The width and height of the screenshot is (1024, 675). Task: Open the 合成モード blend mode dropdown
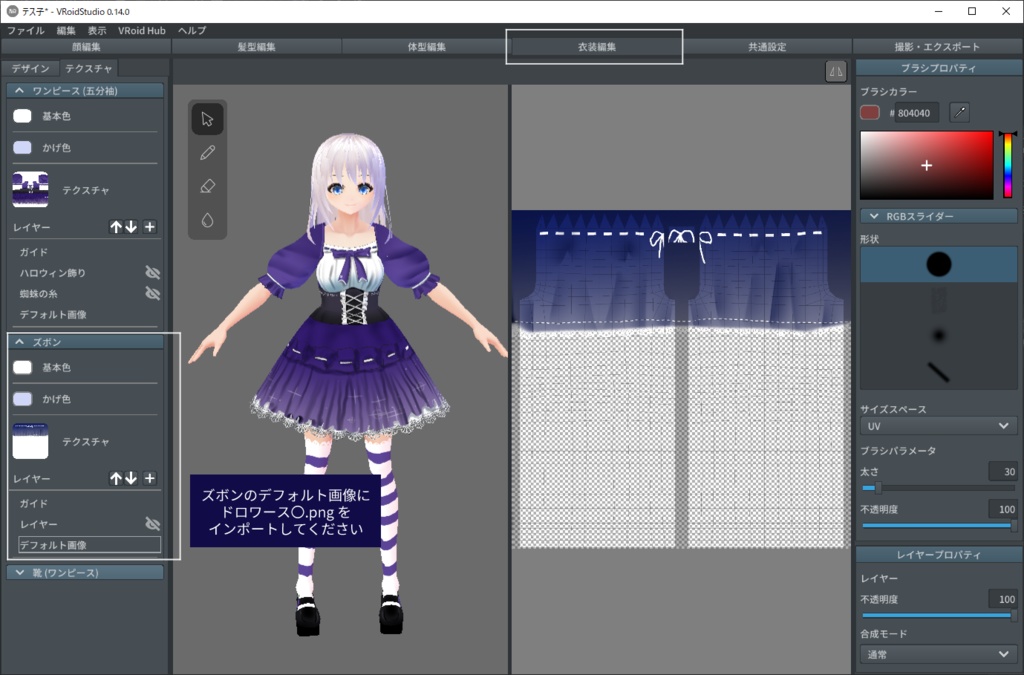coord(937,655)
